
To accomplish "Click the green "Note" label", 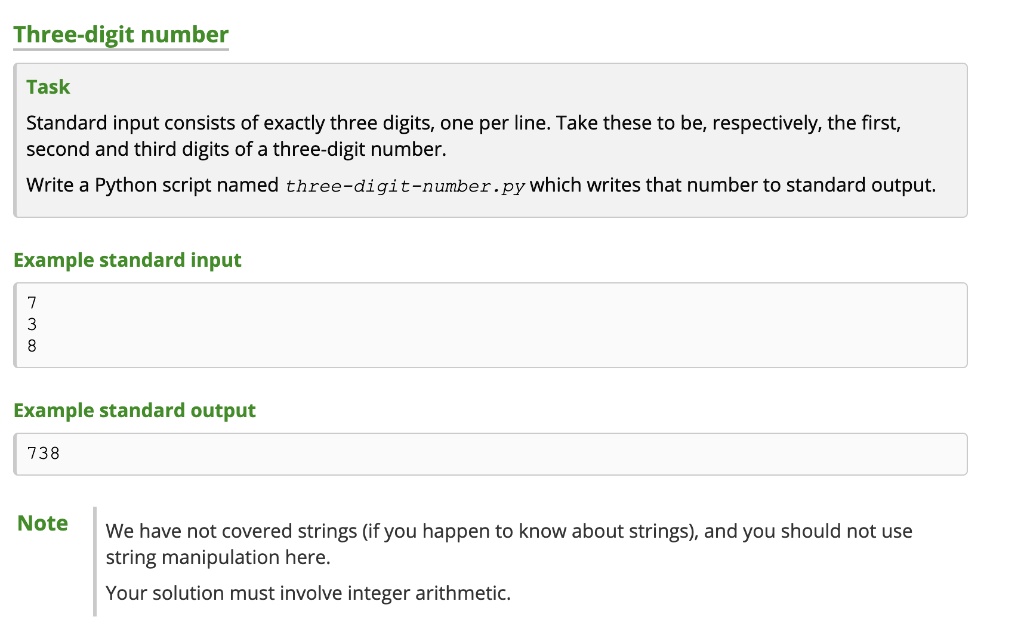I will click(x=43, y=523).
